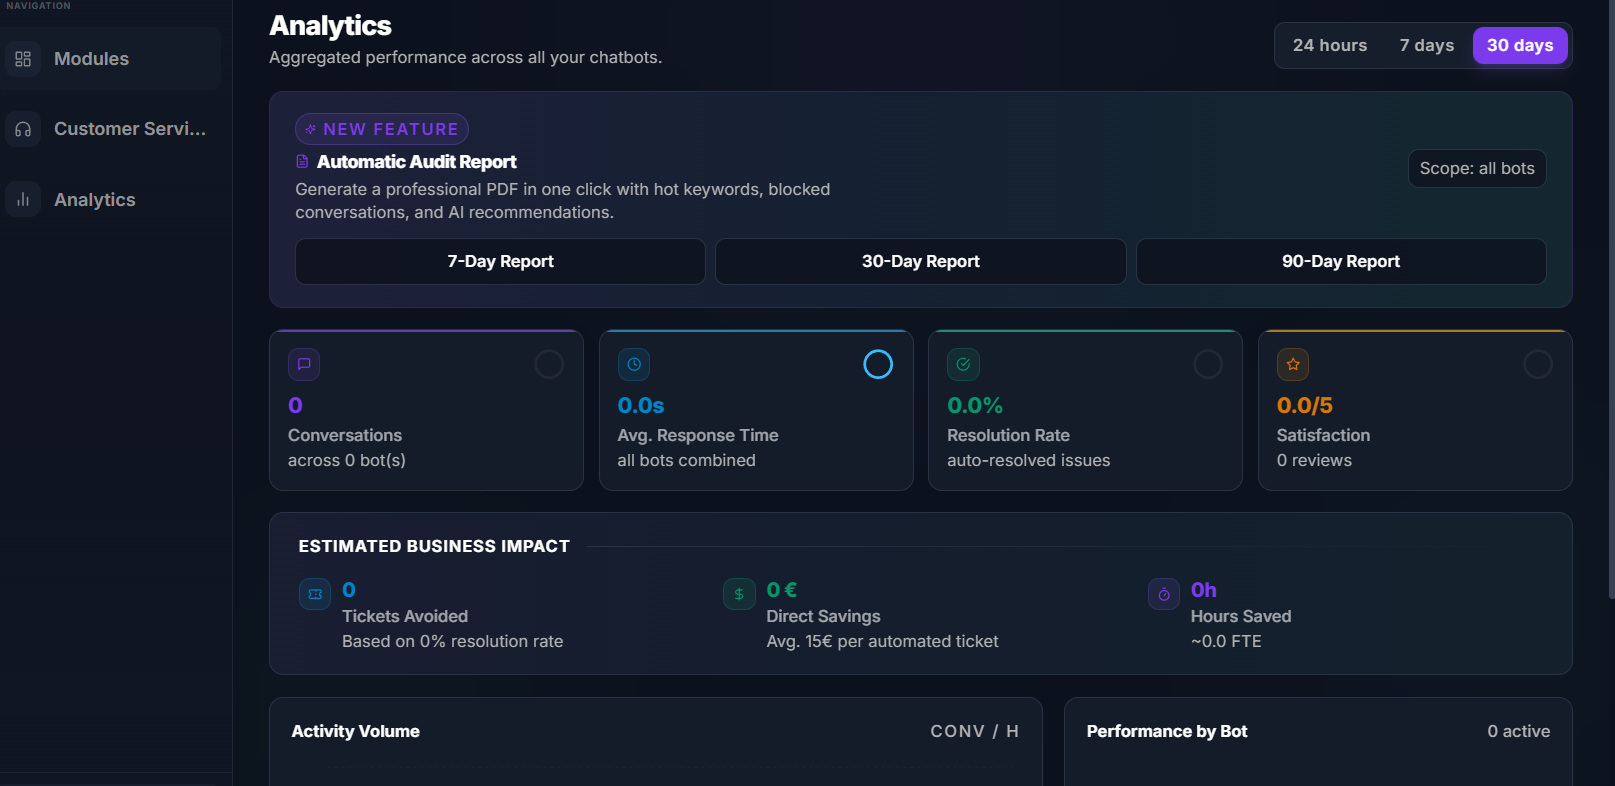Click the CONV / H label

(x=974, y=731)
